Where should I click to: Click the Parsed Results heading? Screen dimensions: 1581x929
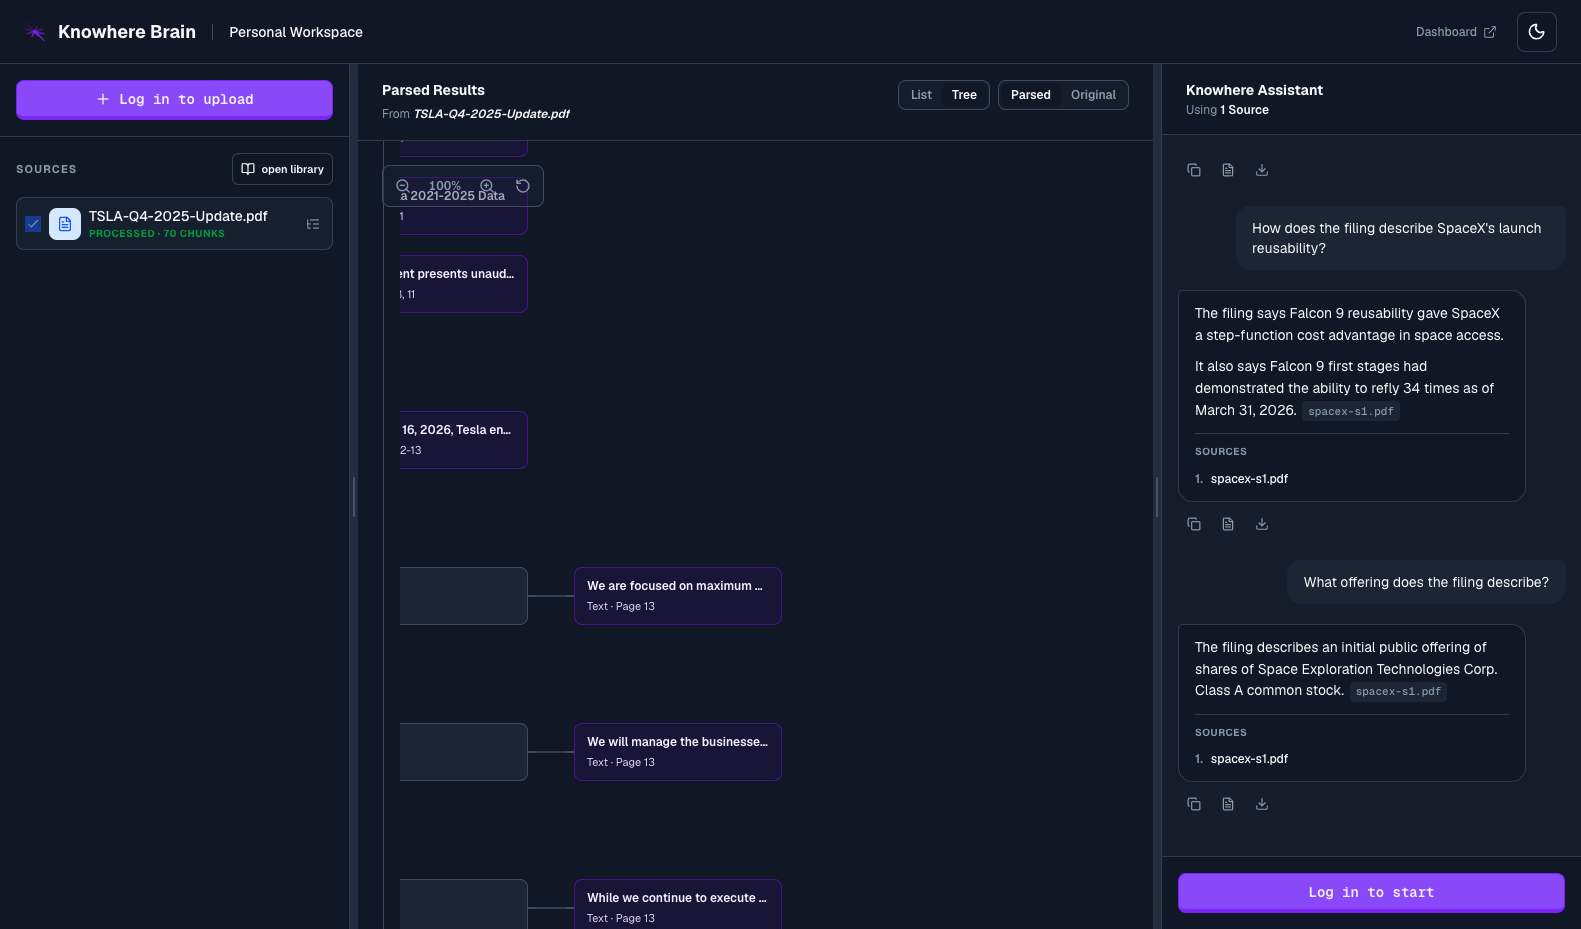coord(433,90)
